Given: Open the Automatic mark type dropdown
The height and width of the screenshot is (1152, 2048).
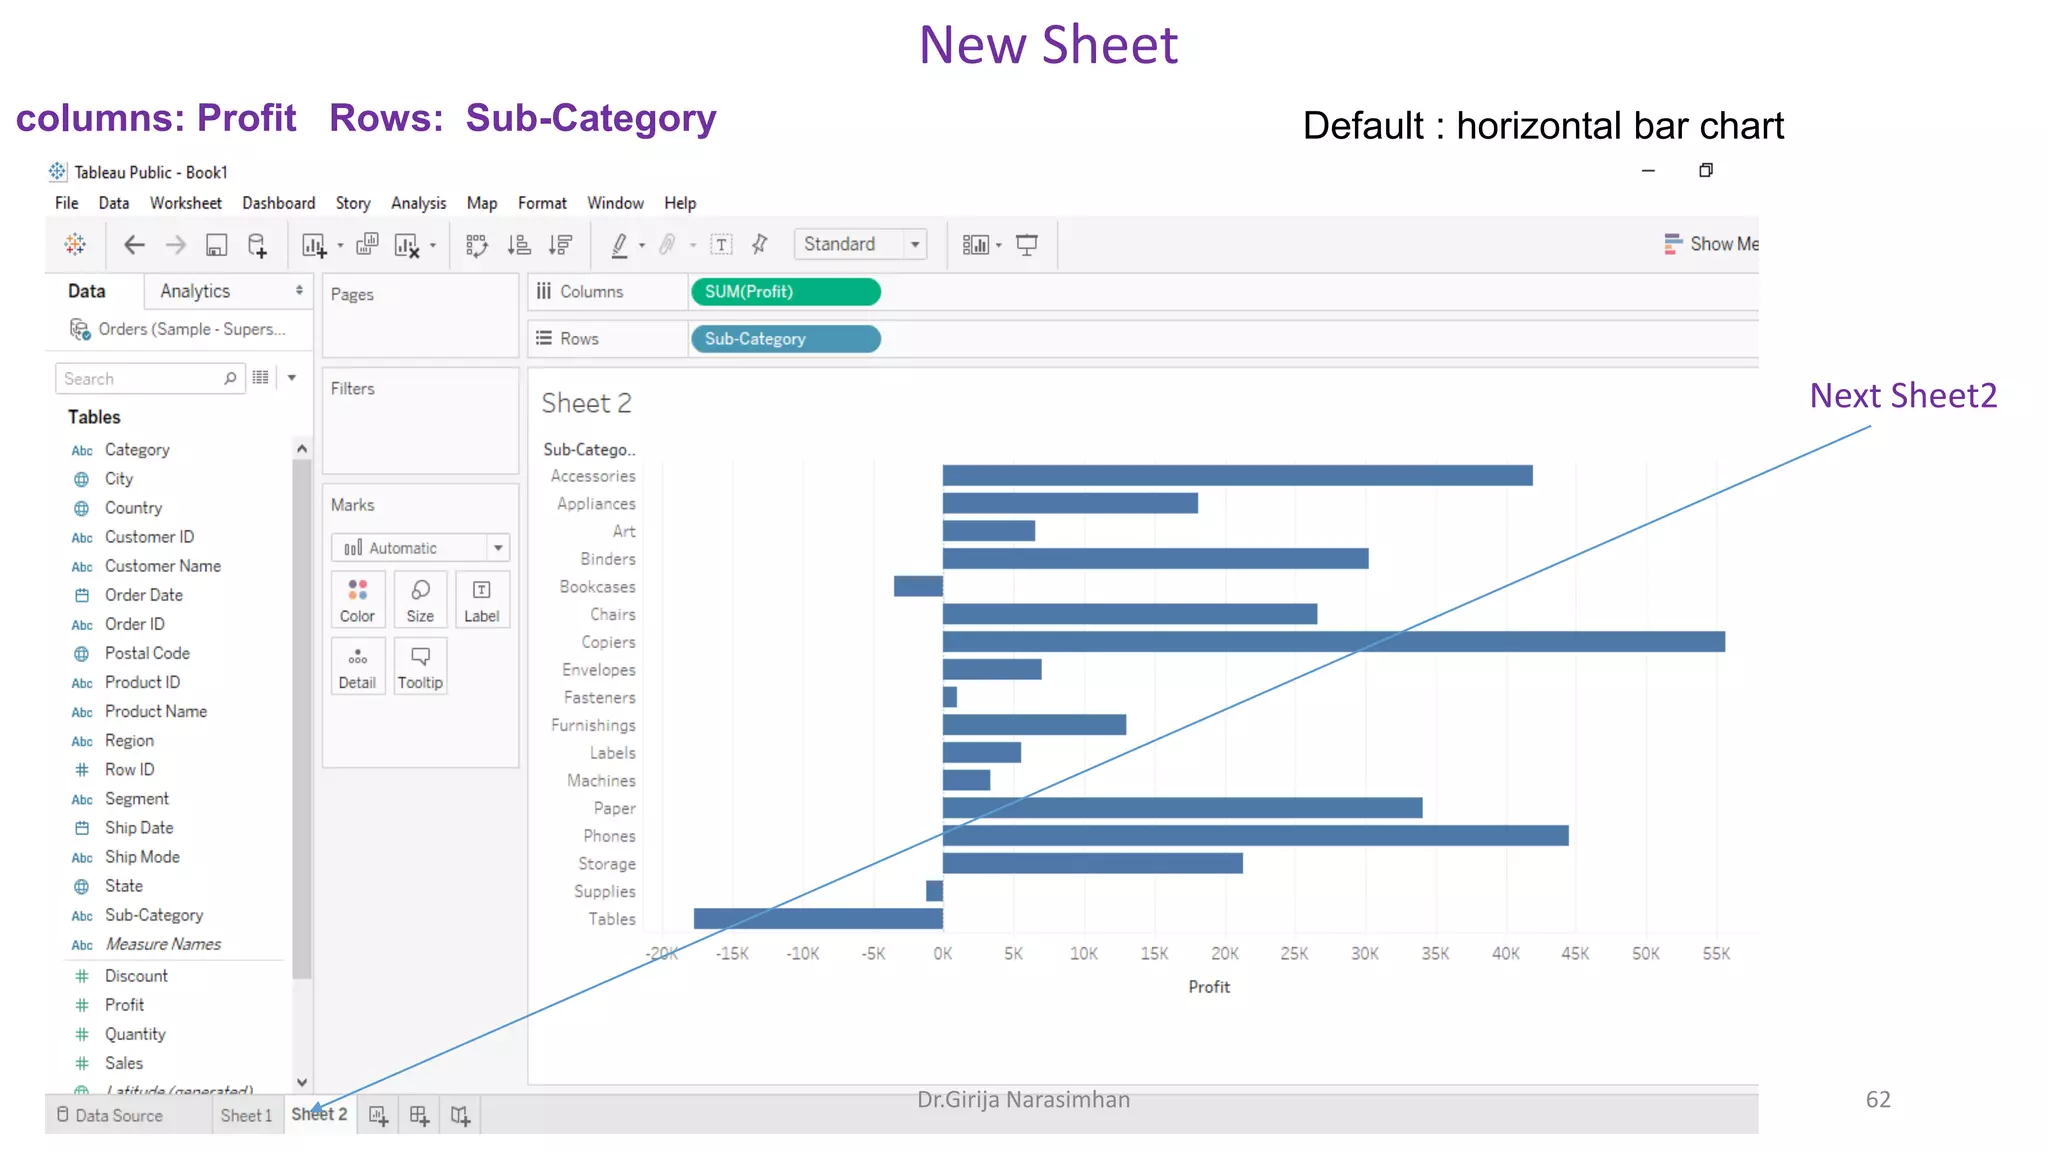Looking at the screenshot, I should [x=420, y=548].
